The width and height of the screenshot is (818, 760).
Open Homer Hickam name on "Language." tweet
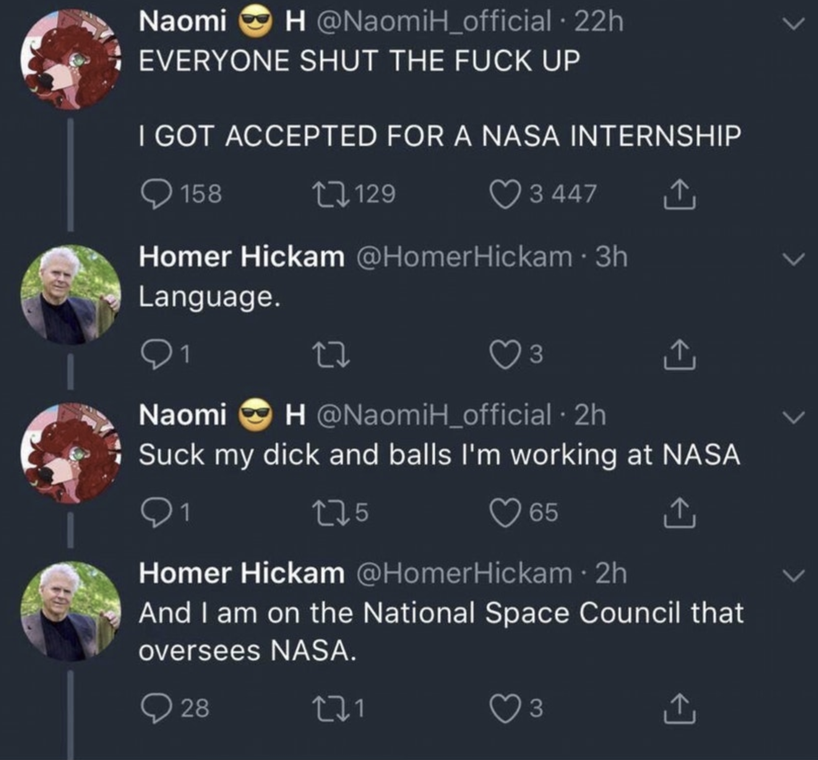tap(240, 257)
